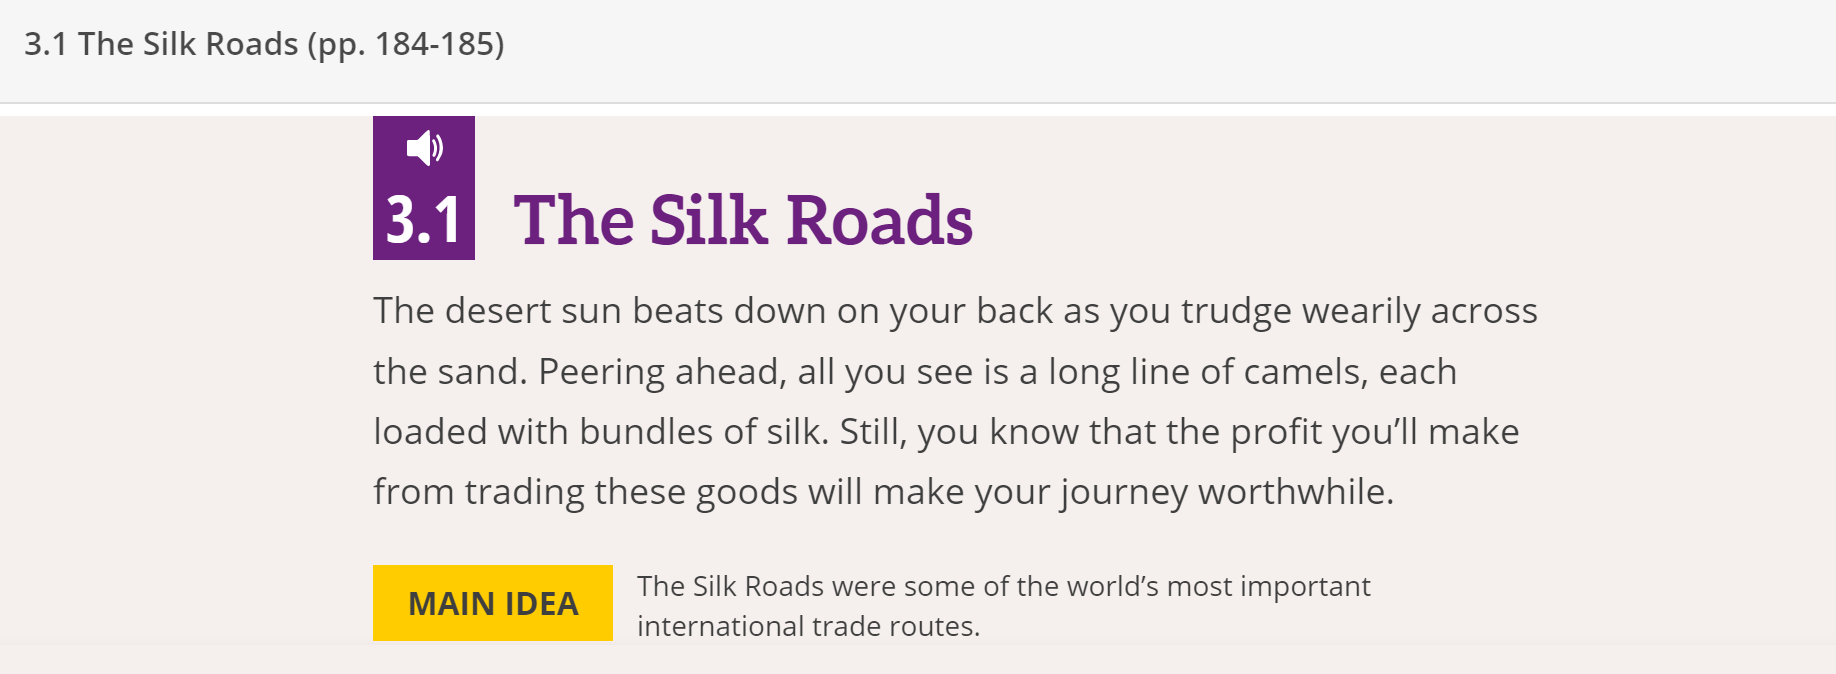Click the purple "The Silk Roads" heading

(x=742, y=220)
